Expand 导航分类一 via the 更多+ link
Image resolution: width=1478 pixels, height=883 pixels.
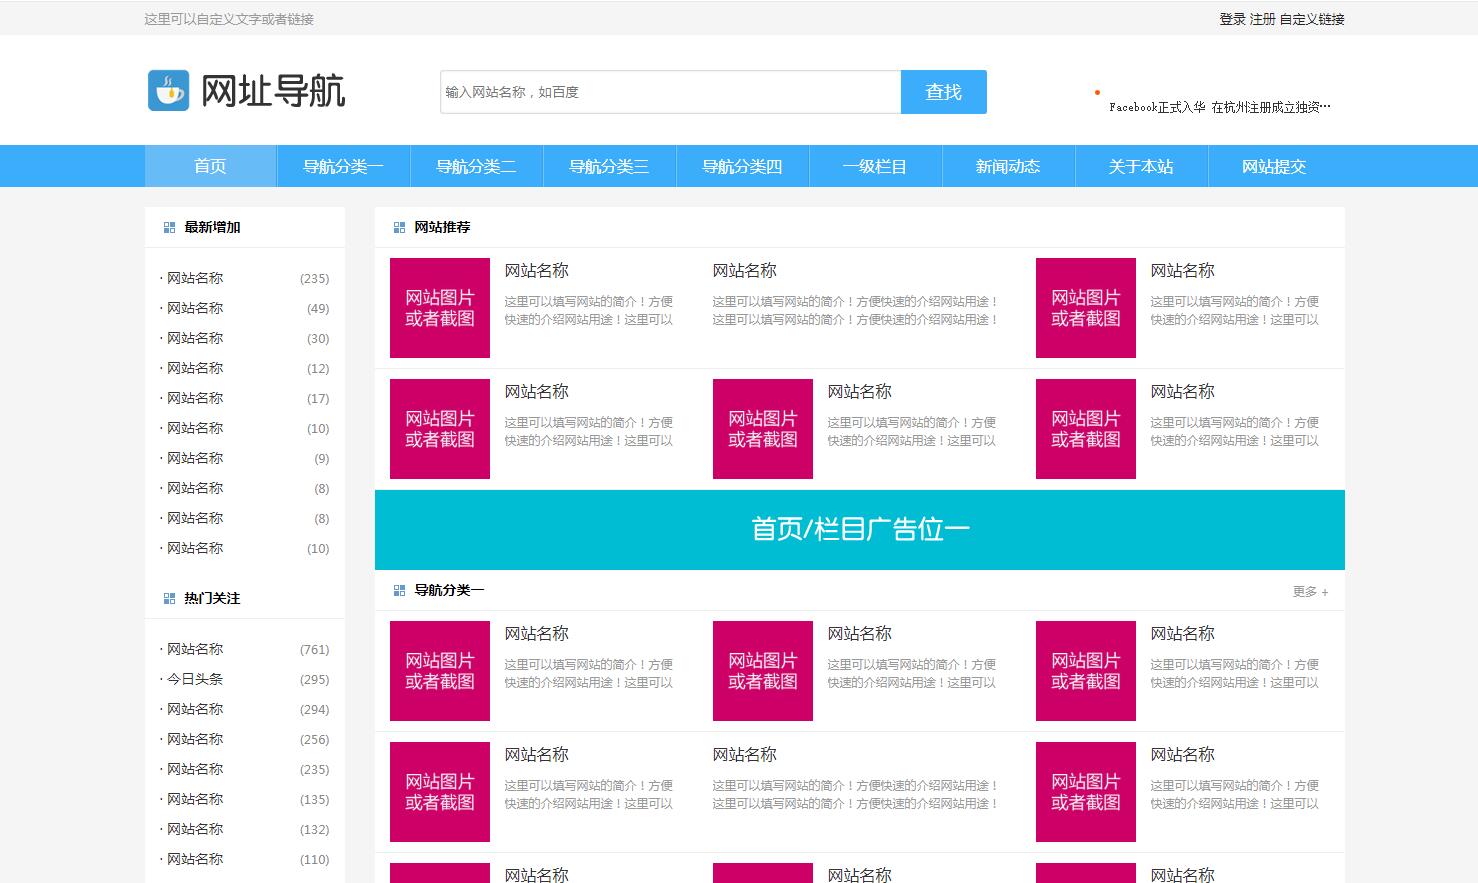click(x=1309, y=591)
